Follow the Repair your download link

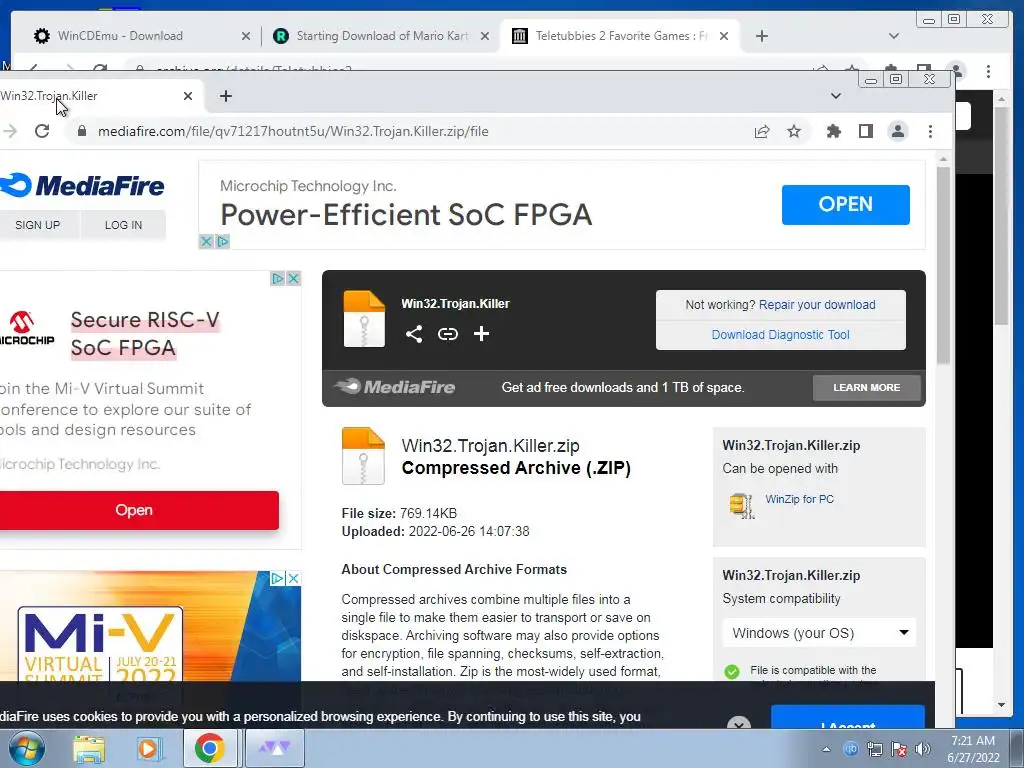pos(817,304)
